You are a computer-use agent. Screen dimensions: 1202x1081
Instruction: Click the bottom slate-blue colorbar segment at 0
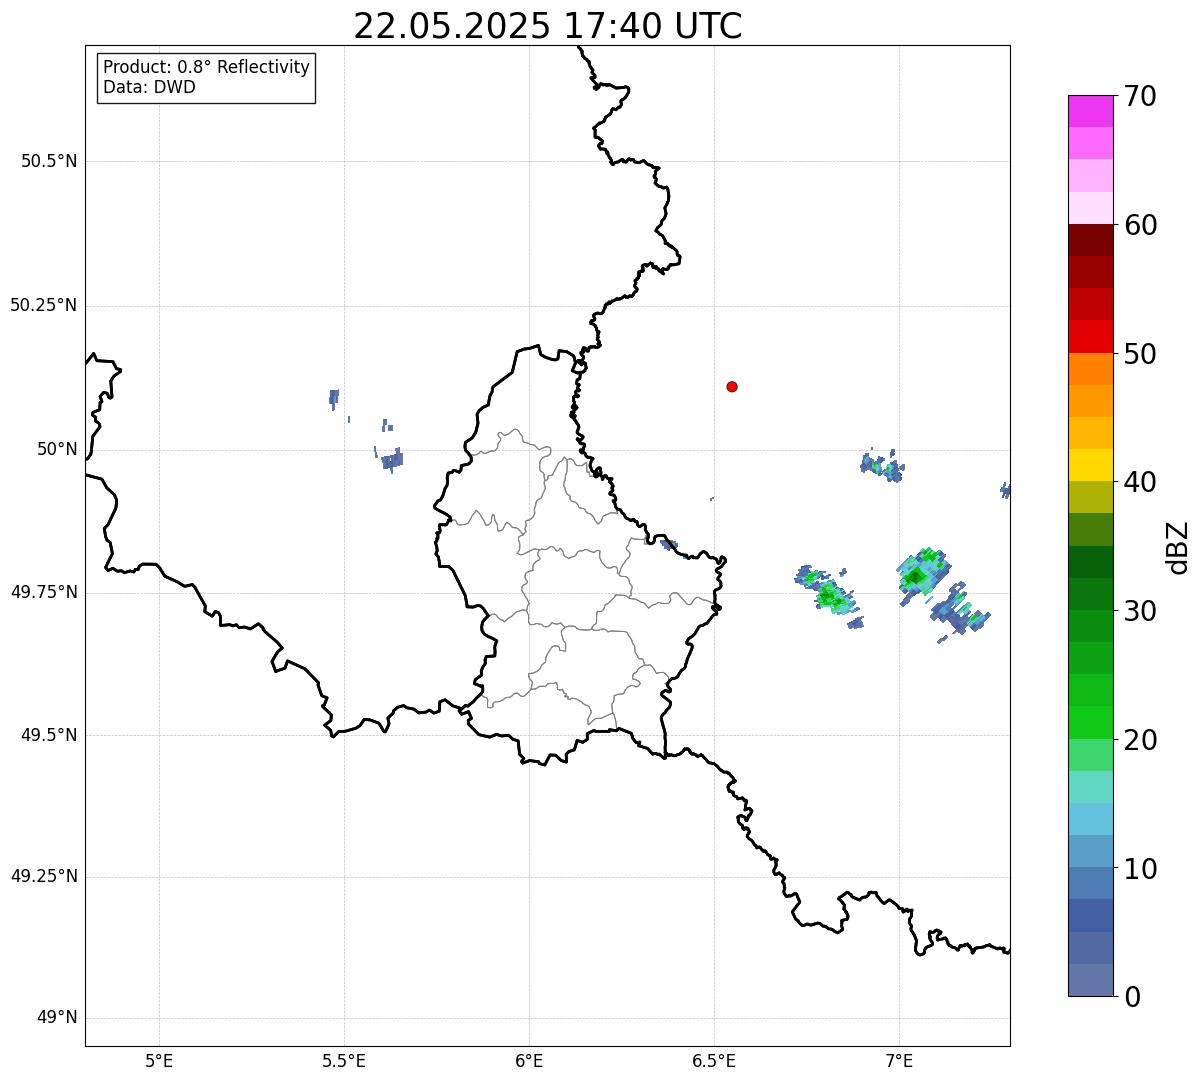click(1090, 980)
